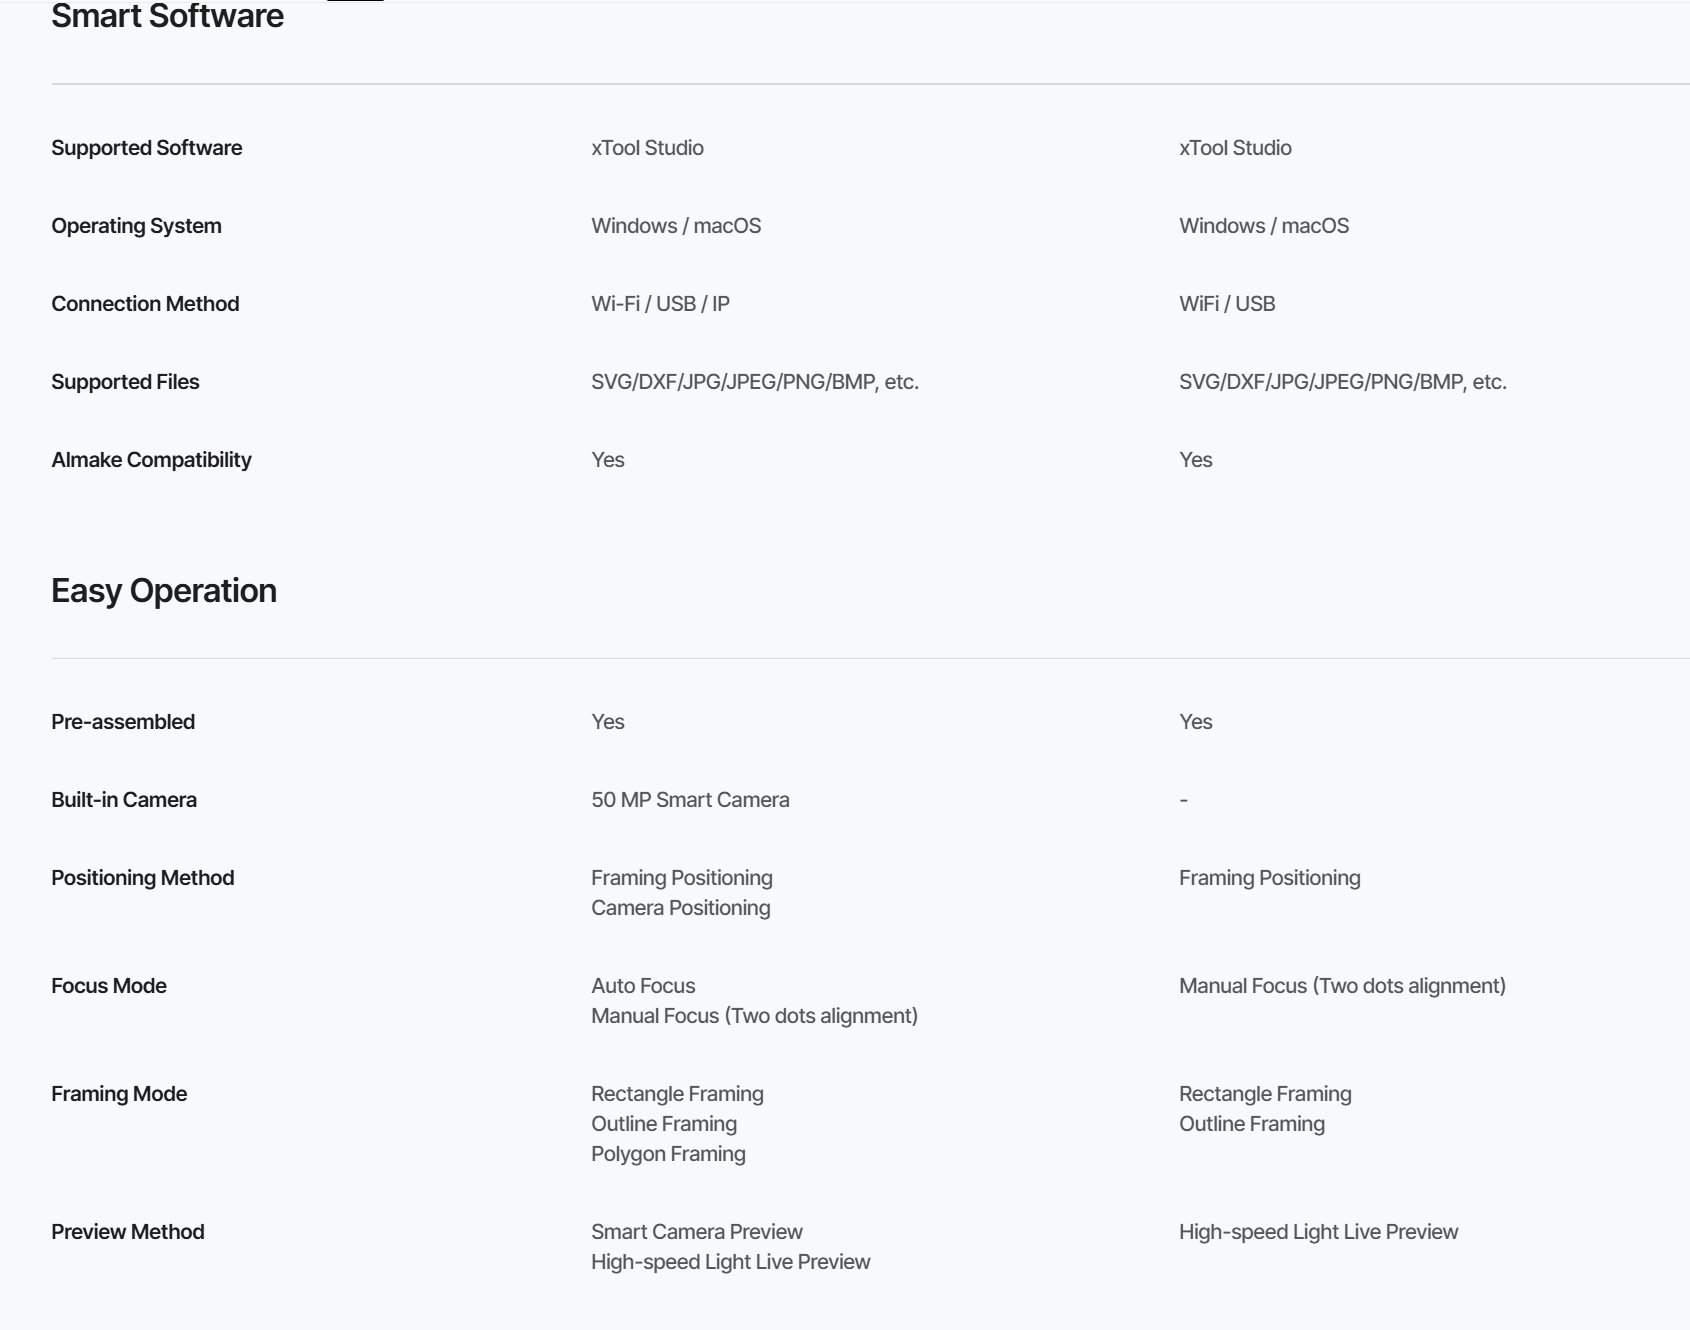Select the Focus Mode row label
Image resolution: width=1690 pixels, height=1330 pixels.
tap(109, 986)
